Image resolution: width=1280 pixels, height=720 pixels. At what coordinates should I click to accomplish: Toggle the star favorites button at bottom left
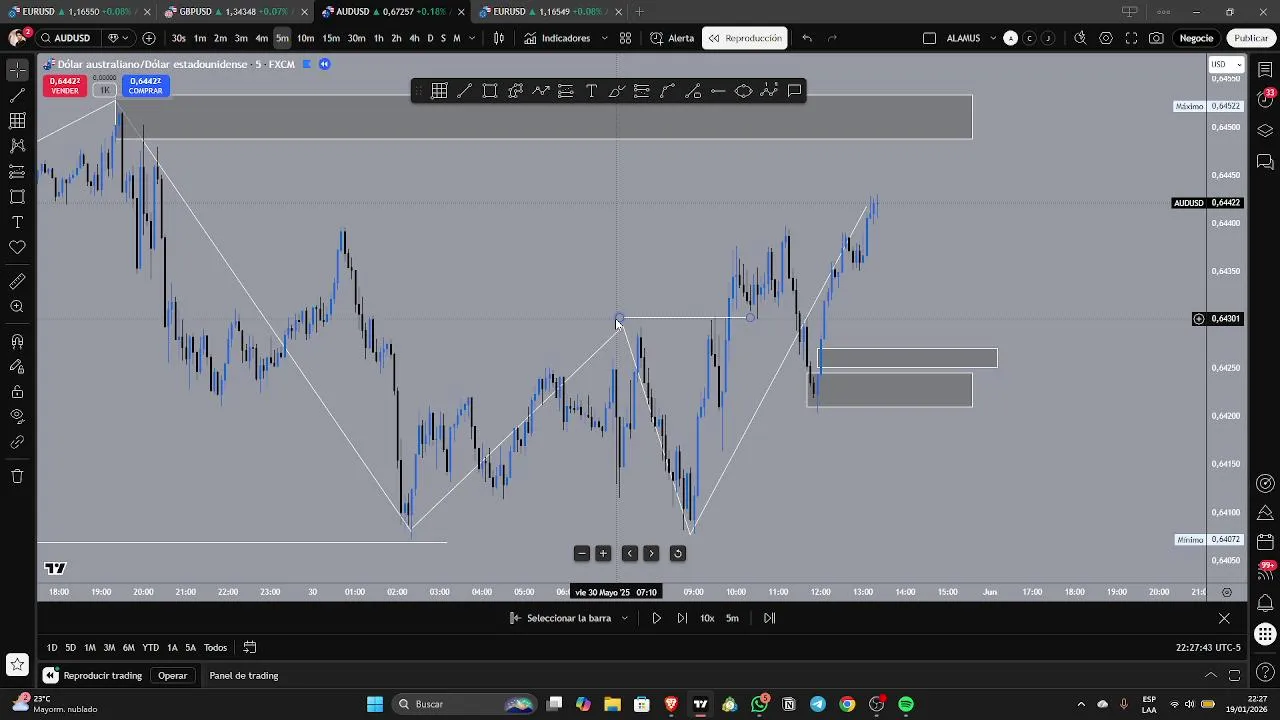pyautogui.click(x=17, y=664)
